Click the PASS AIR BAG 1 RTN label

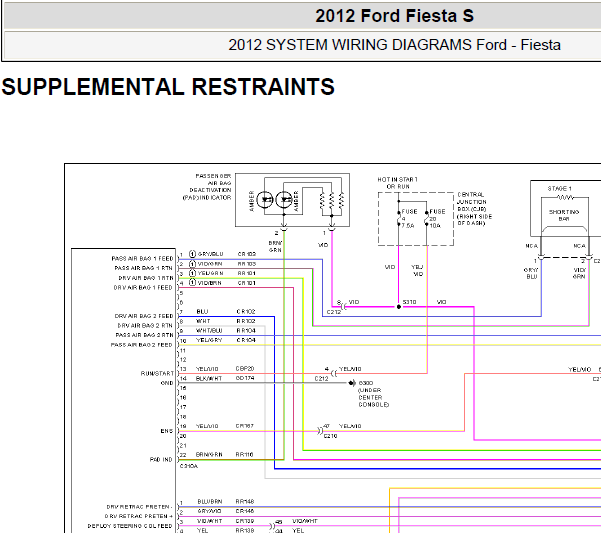144,268
